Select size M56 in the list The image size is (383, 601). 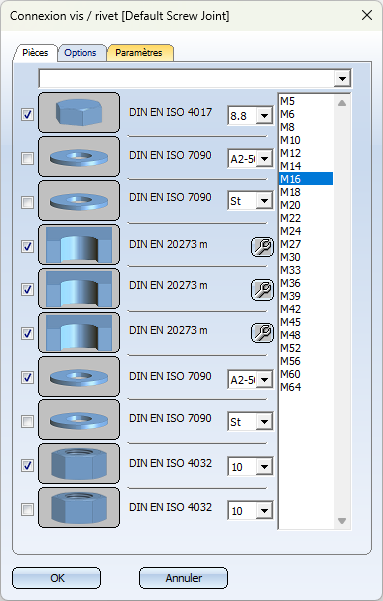306,361
